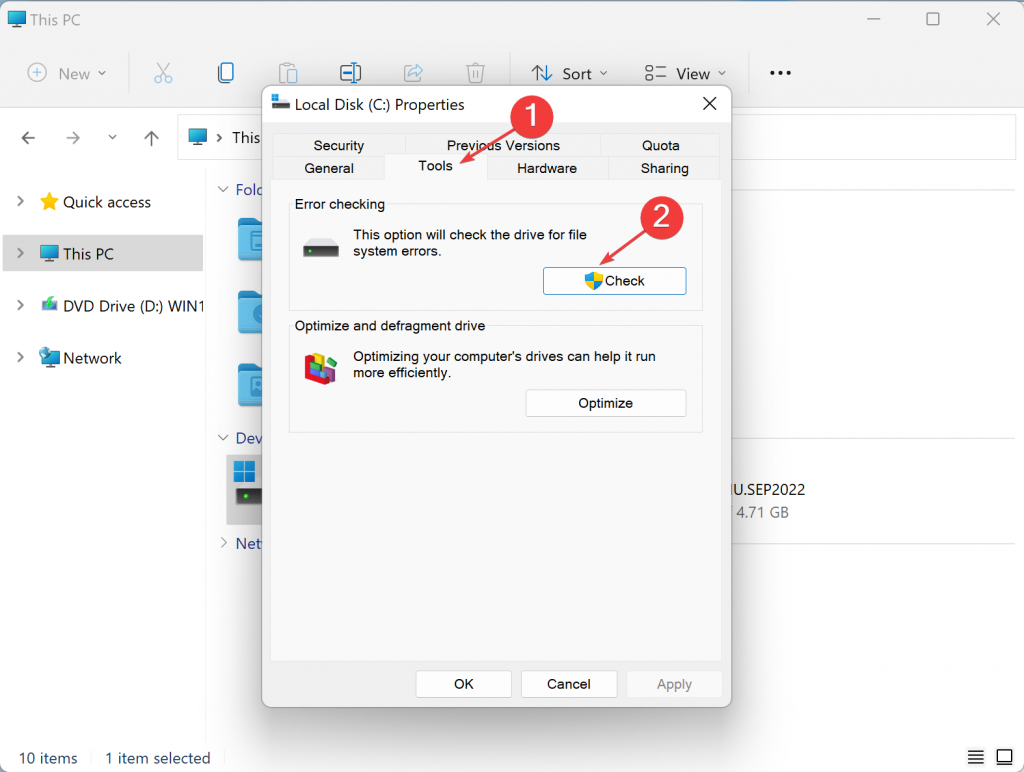
Task: Click the Cut scissors icon in toolbar
Action: click(x=163, y=73)
